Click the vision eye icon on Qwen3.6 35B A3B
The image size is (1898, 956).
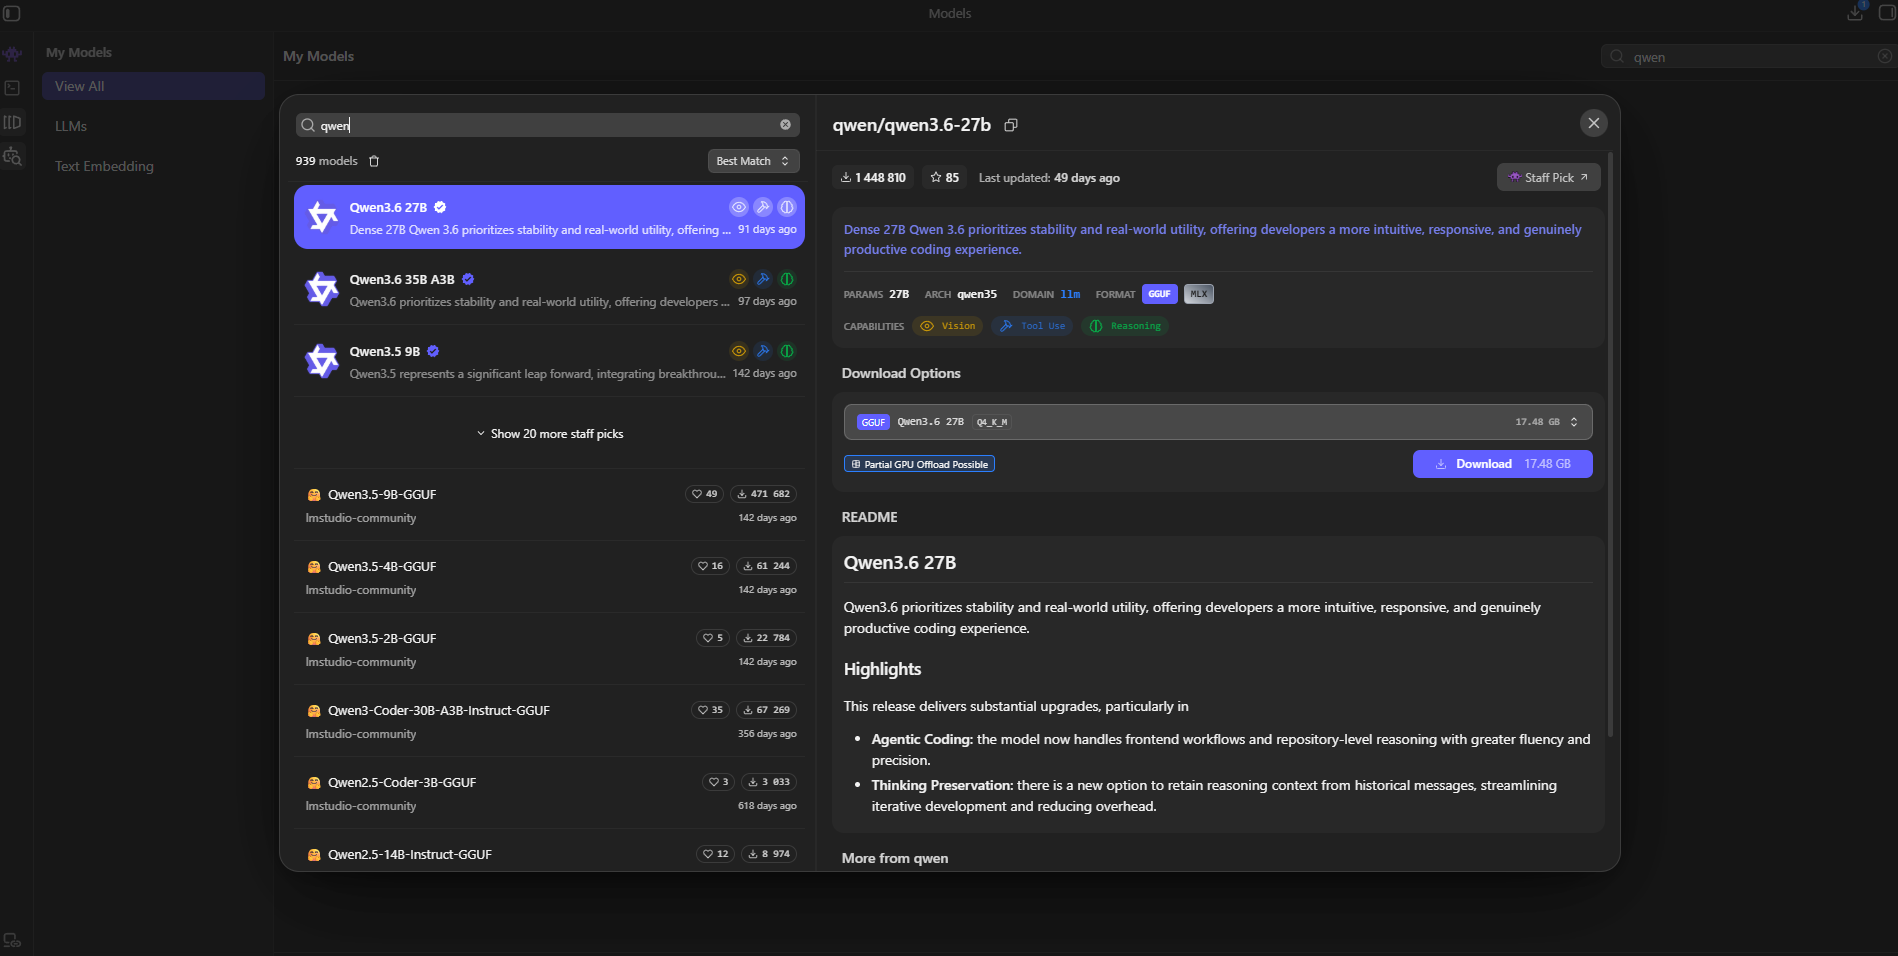point(739,279)
